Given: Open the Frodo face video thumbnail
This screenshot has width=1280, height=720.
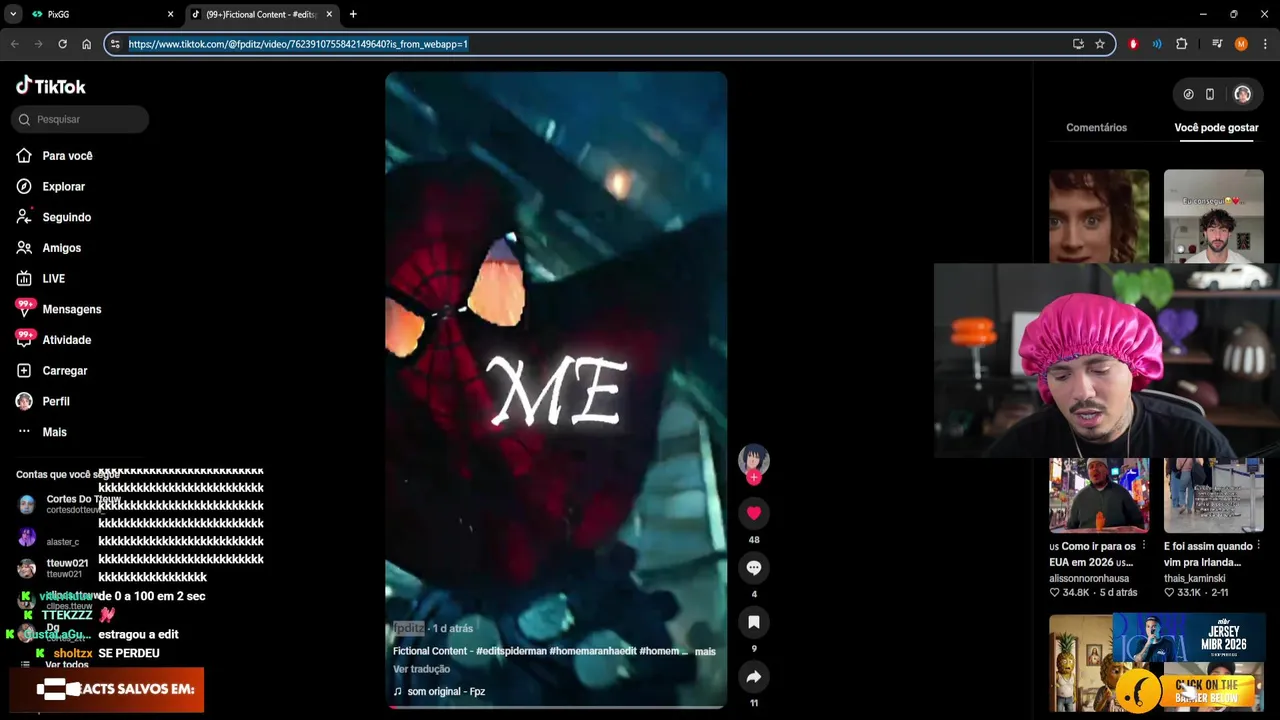Looking at the screenshot, I should coord(1098,216).
